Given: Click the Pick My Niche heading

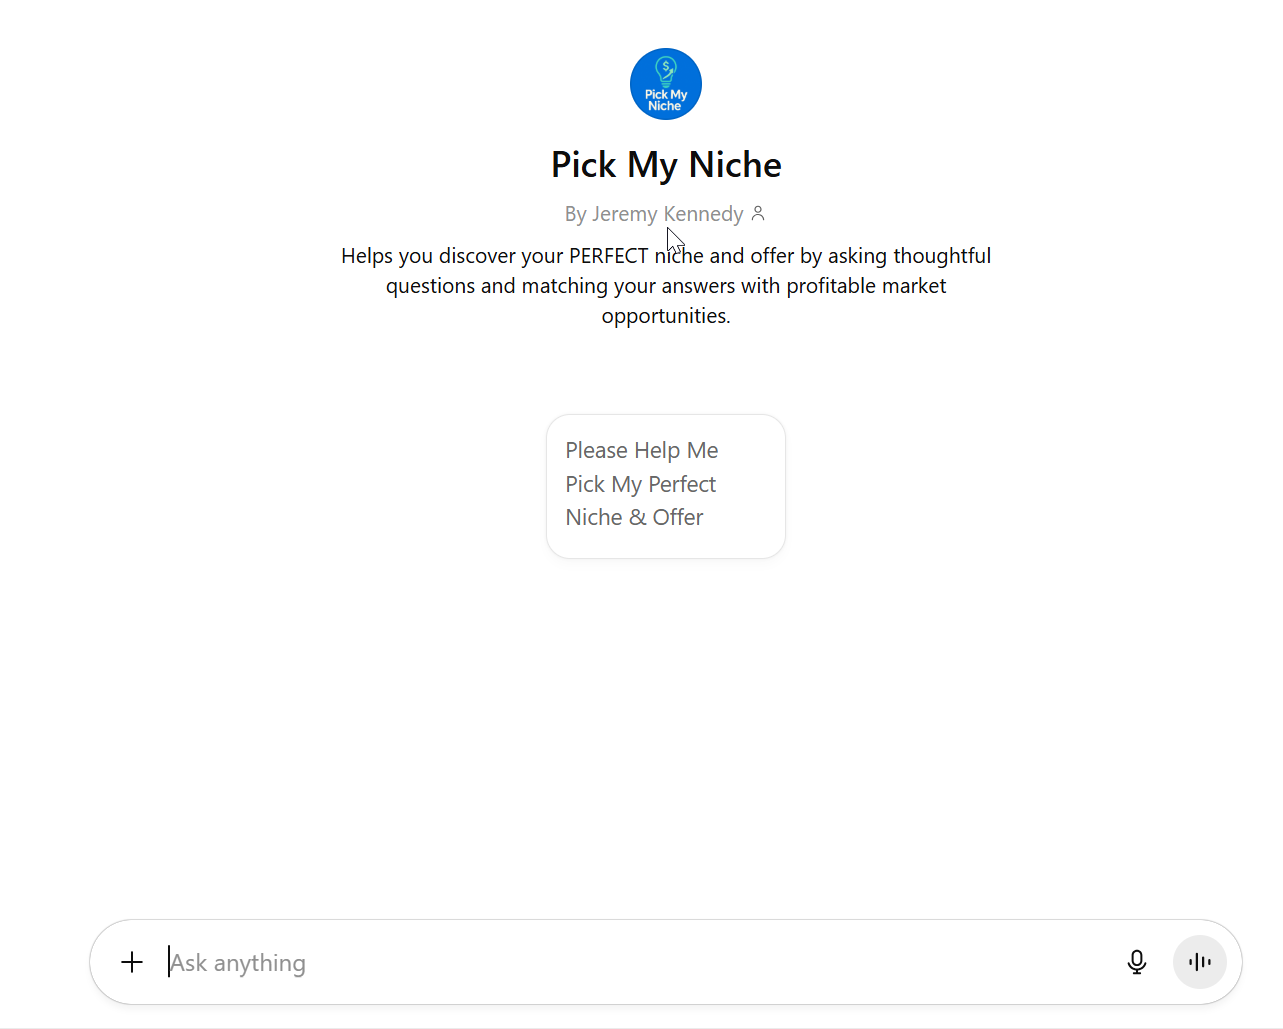Looking at the screenshot, I should [x=666, y=165].
